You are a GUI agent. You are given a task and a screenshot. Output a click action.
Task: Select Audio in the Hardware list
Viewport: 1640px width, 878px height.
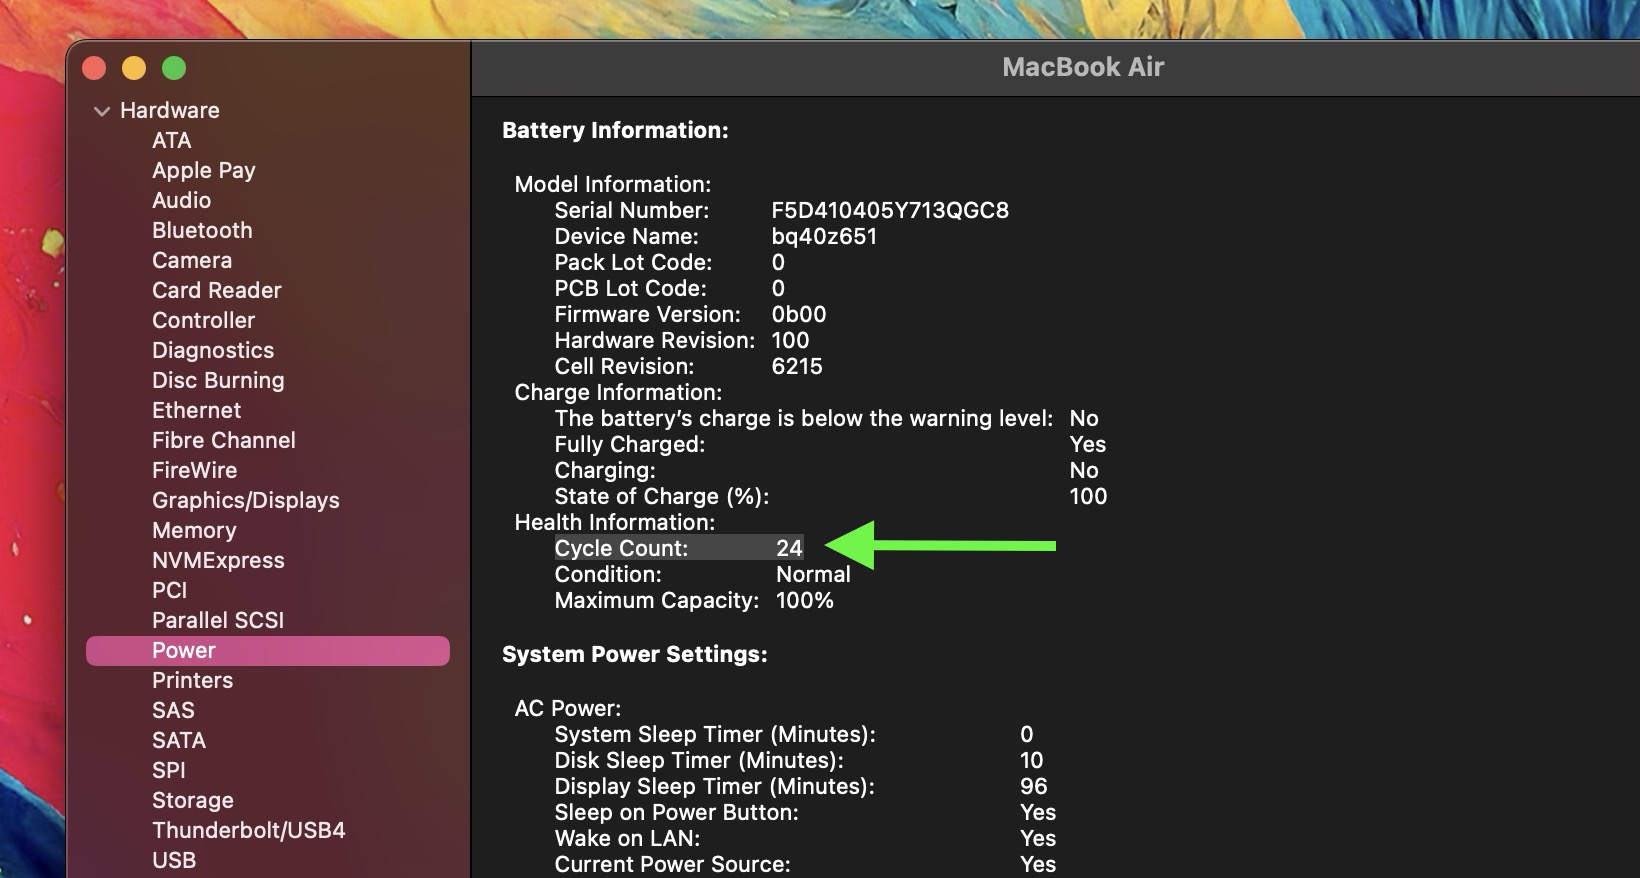tap(181, 200)
